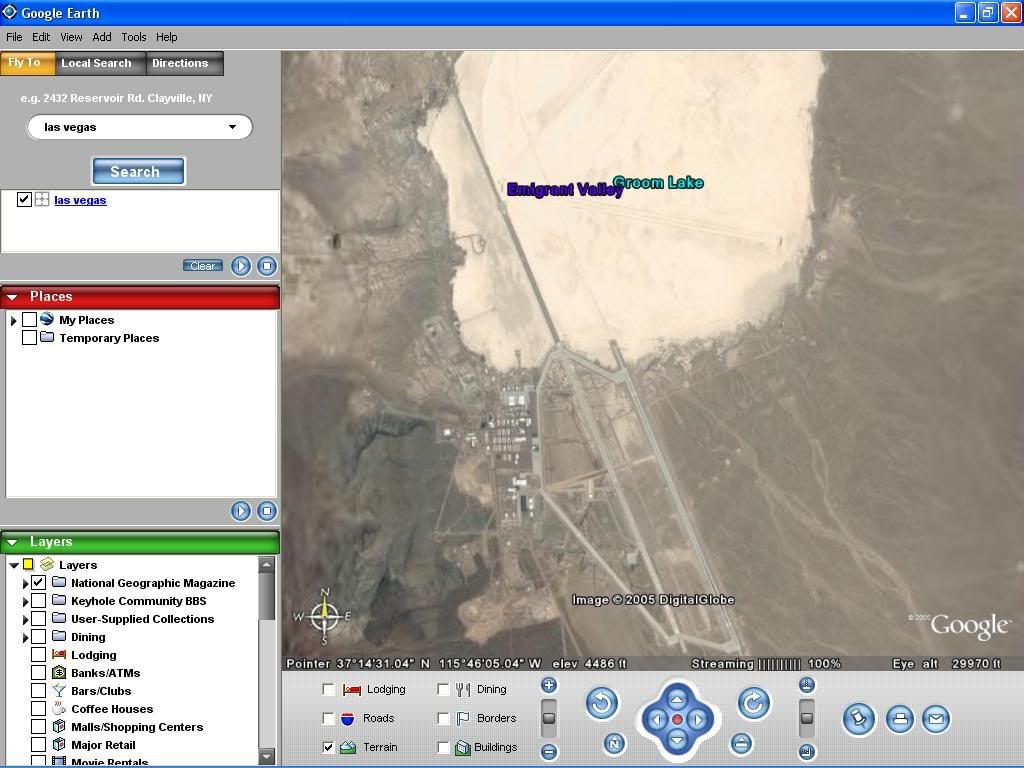
Task: Move view left with navigation pad arrow
Action: tap(656, 720)
